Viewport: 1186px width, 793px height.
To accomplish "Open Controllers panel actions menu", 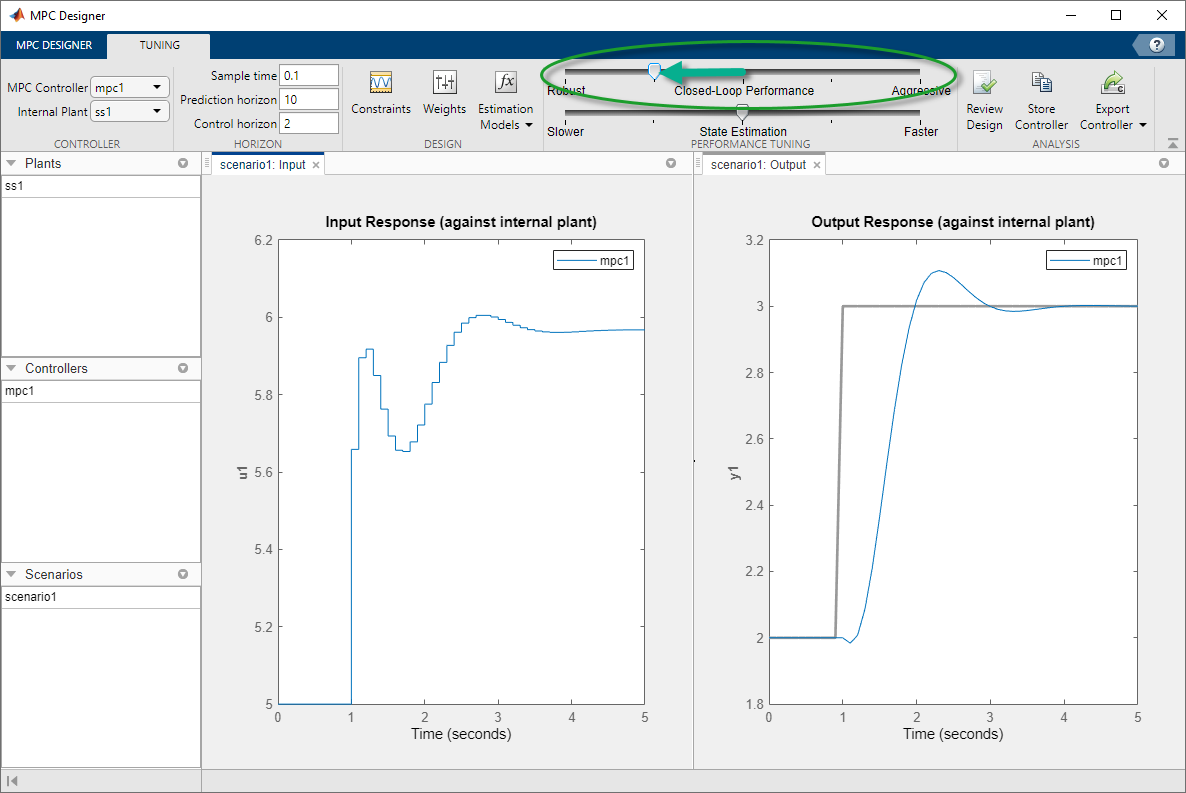I will 183,369.
